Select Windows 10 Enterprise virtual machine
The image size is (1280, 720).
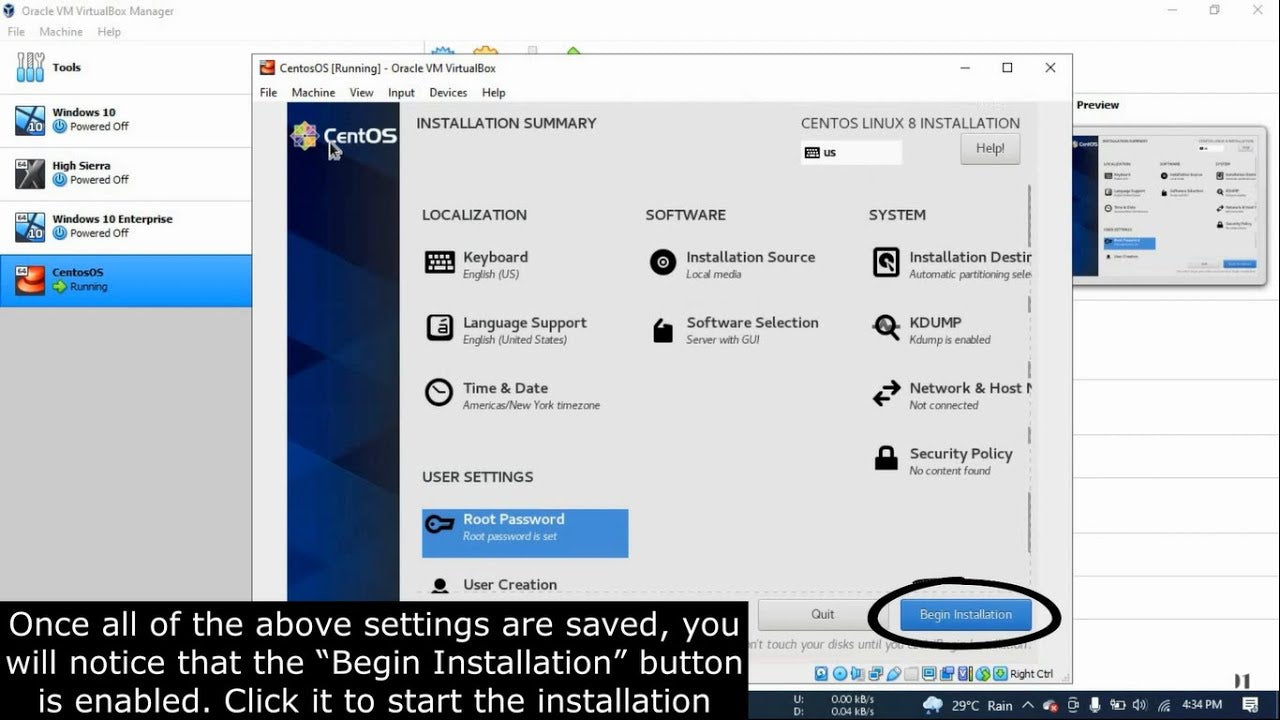[x=125, y=226]
